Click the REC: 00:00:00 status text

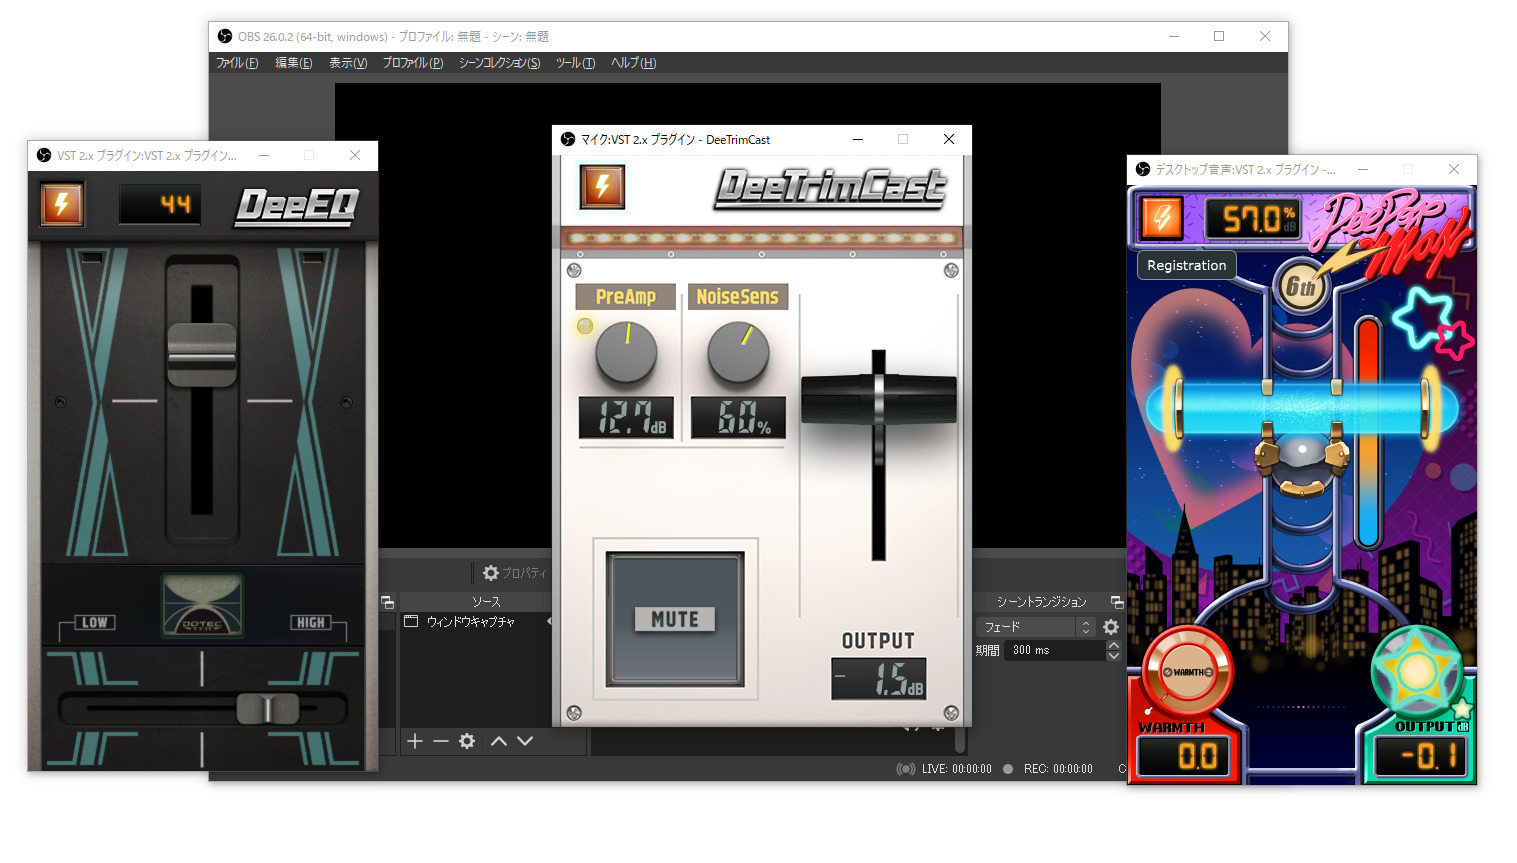click(x=1058, y=769)
